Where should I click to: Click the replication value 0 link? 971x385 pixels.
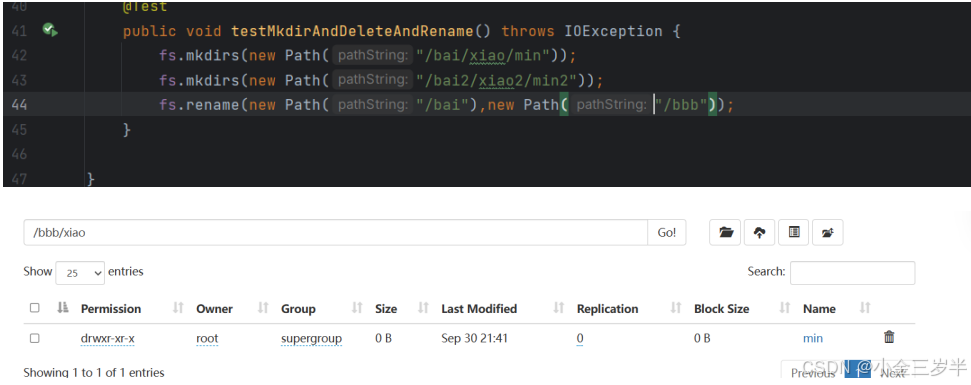[x=580, y=339]
